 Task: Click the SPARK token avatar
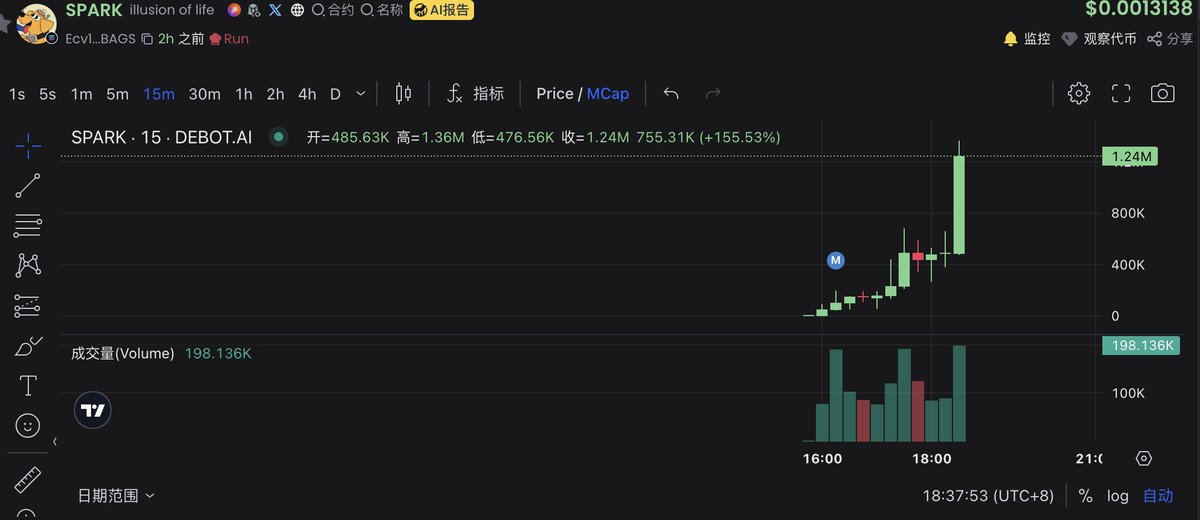pyautogui.click(x=38, y=24)
